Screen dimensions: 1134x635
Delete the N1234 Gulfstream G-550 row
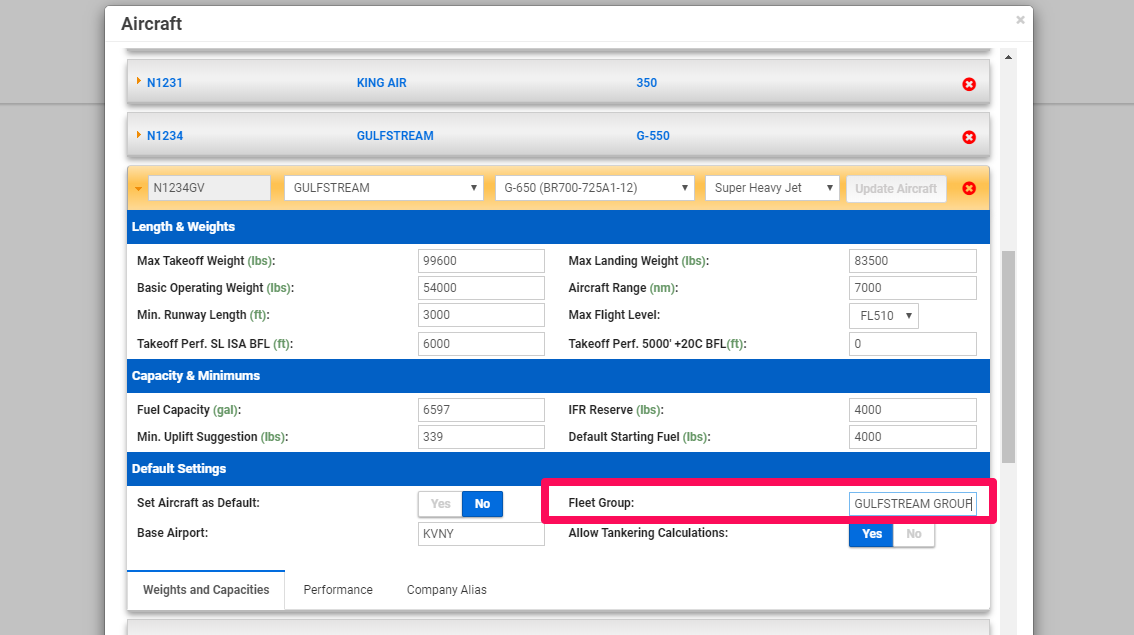tap(969, 137)
